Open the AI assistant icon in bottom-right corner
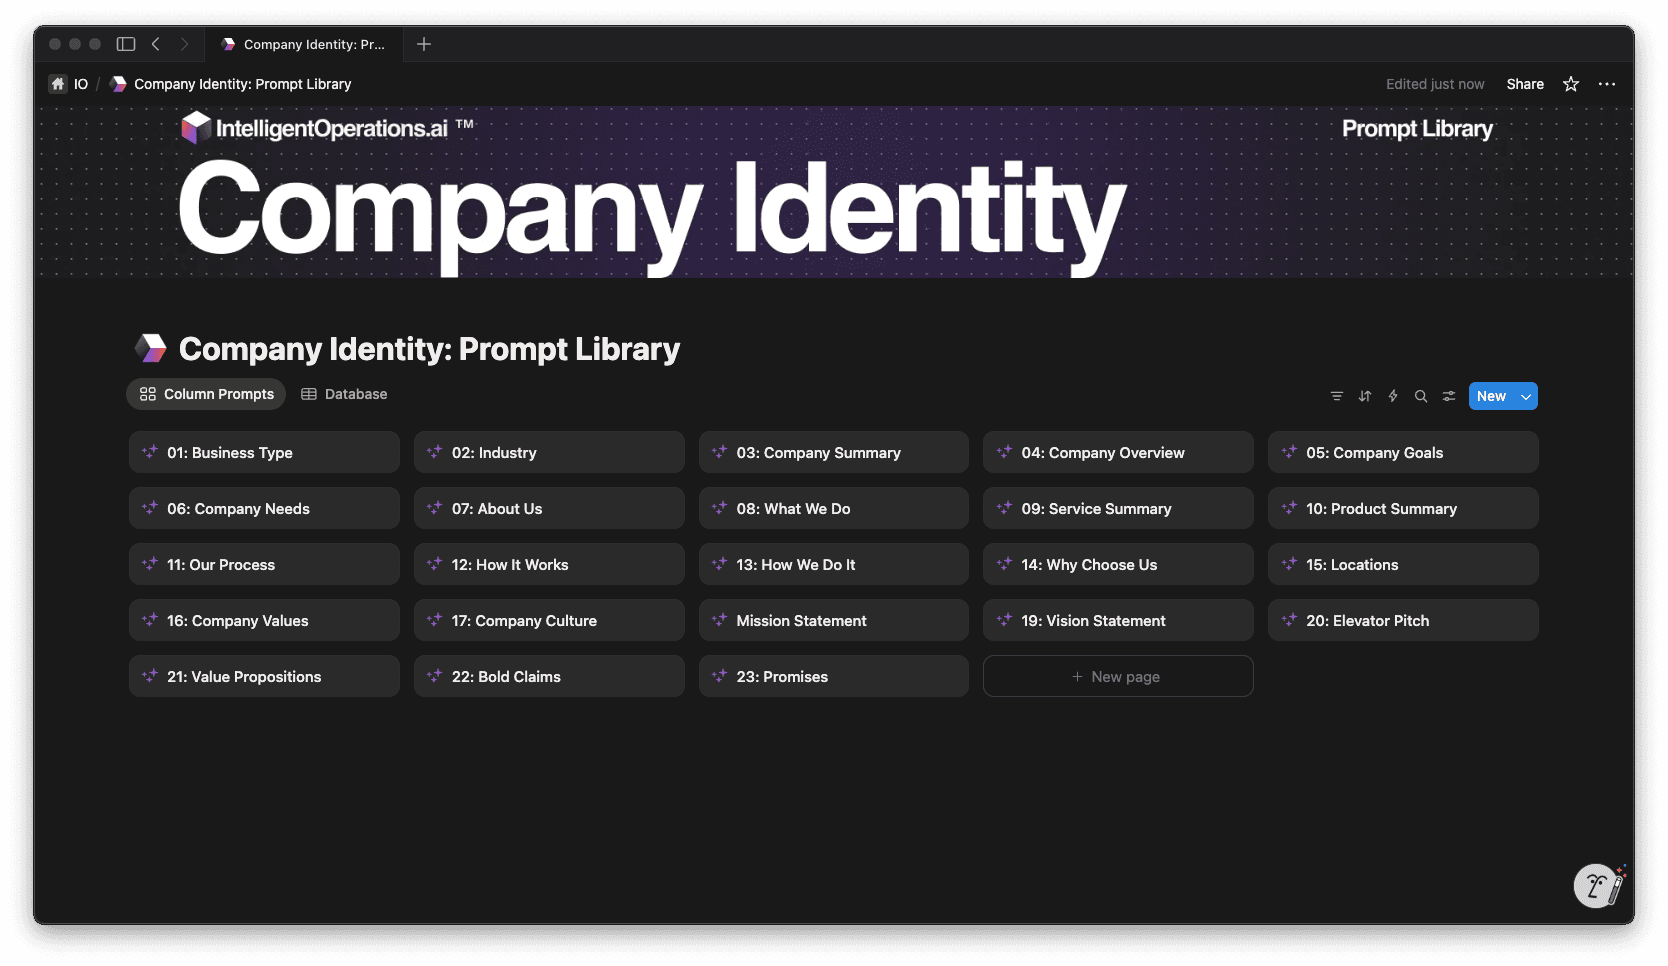Viewport: 1668px width, 966px height. coord(1597,886)
